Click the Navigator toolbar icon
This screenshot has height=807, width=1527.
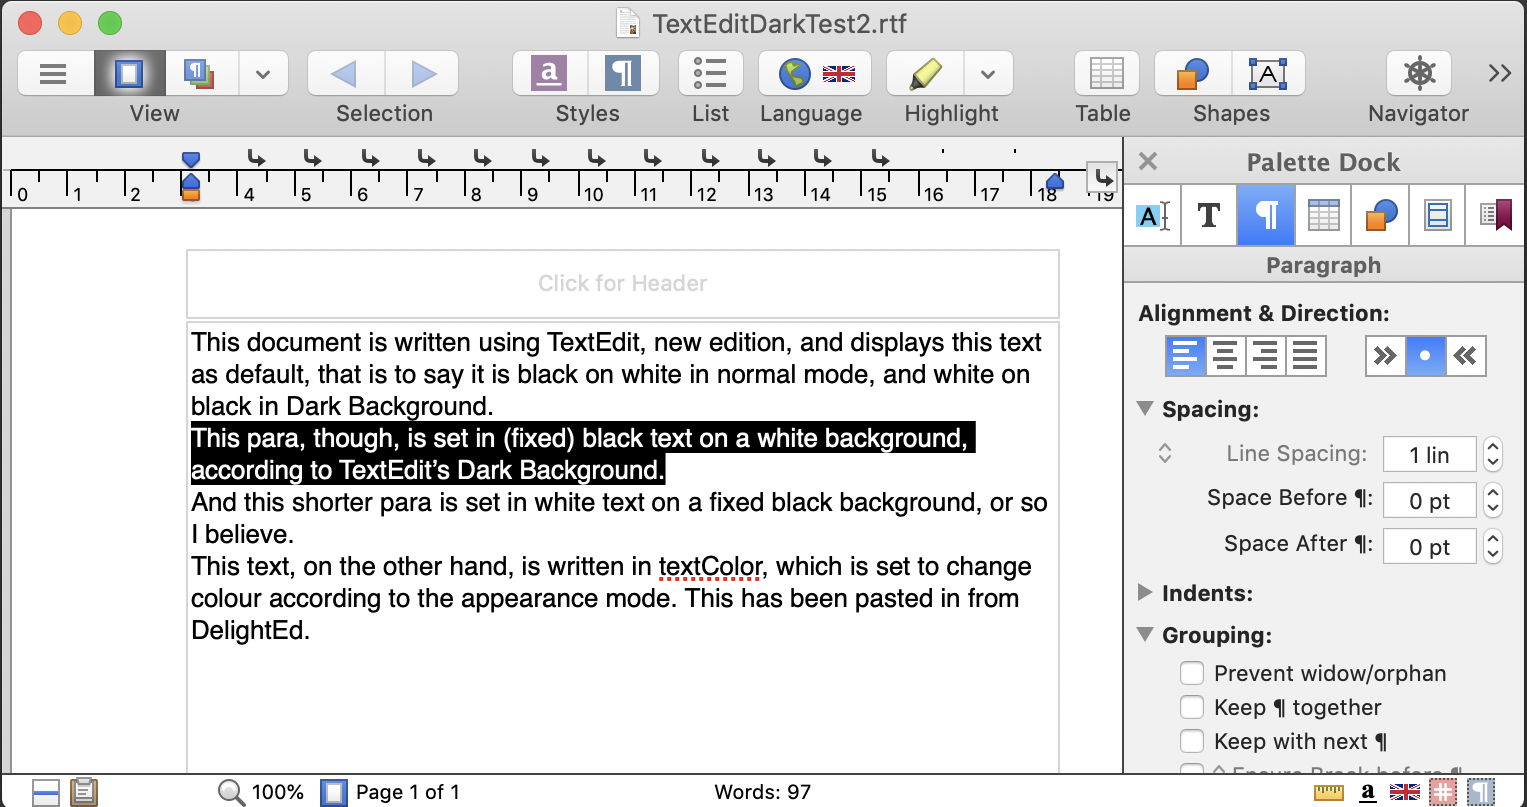(x=1418, y=74)
